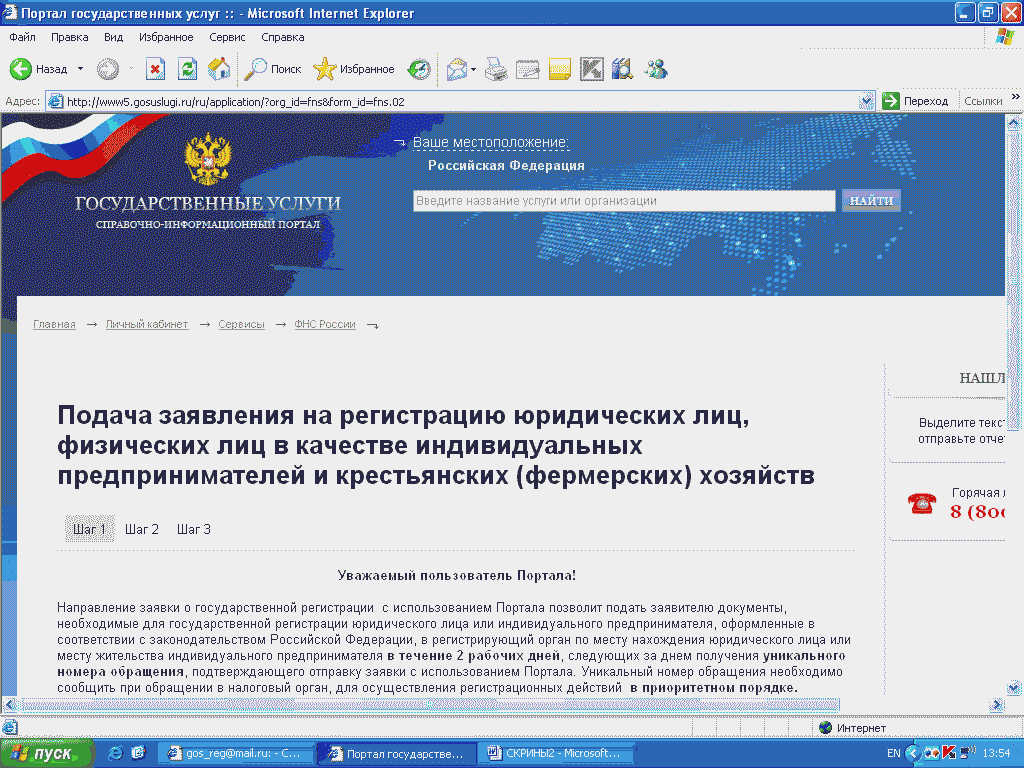
Task: Open the address bar URL dropdown
Action: [x=866, y=100]
